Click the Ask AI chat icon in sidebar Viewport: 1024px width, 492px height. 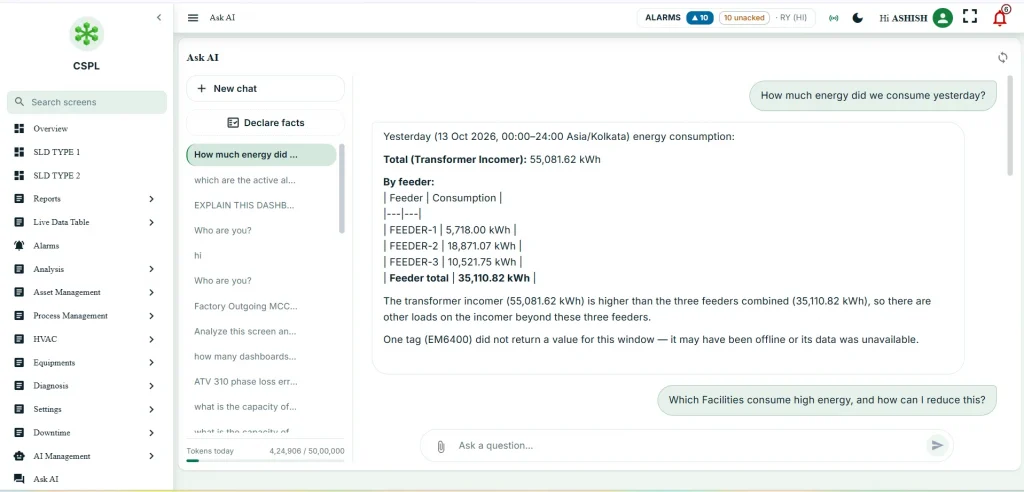19,479
